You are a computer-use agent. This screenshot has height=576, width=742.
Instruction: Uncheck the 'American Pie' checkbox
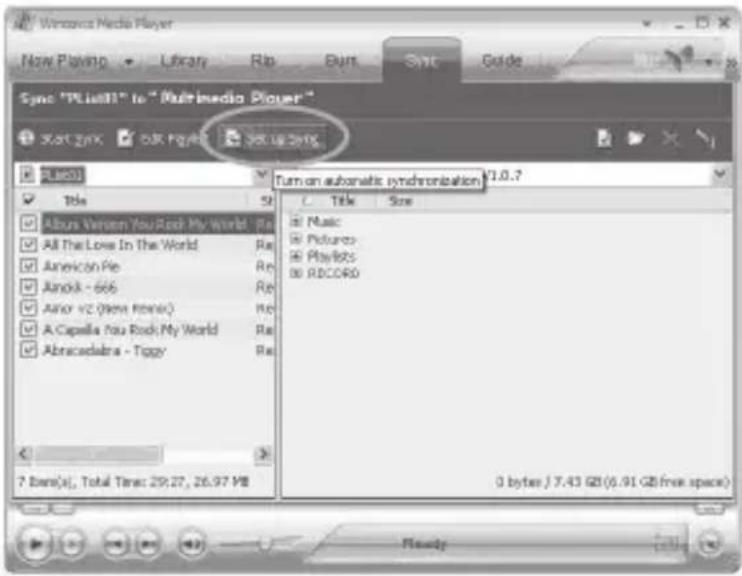click(x=28, y=266)
